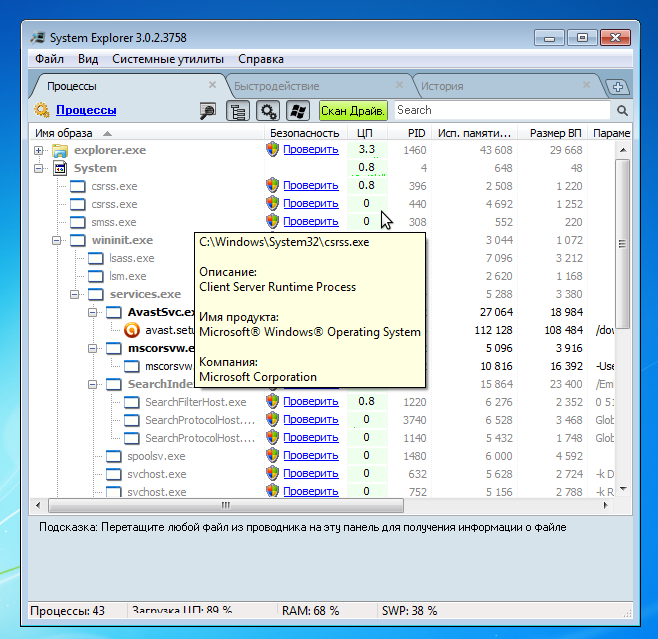
Task: Click the shield icon in explorer.exe row
Action: [272, 149]
